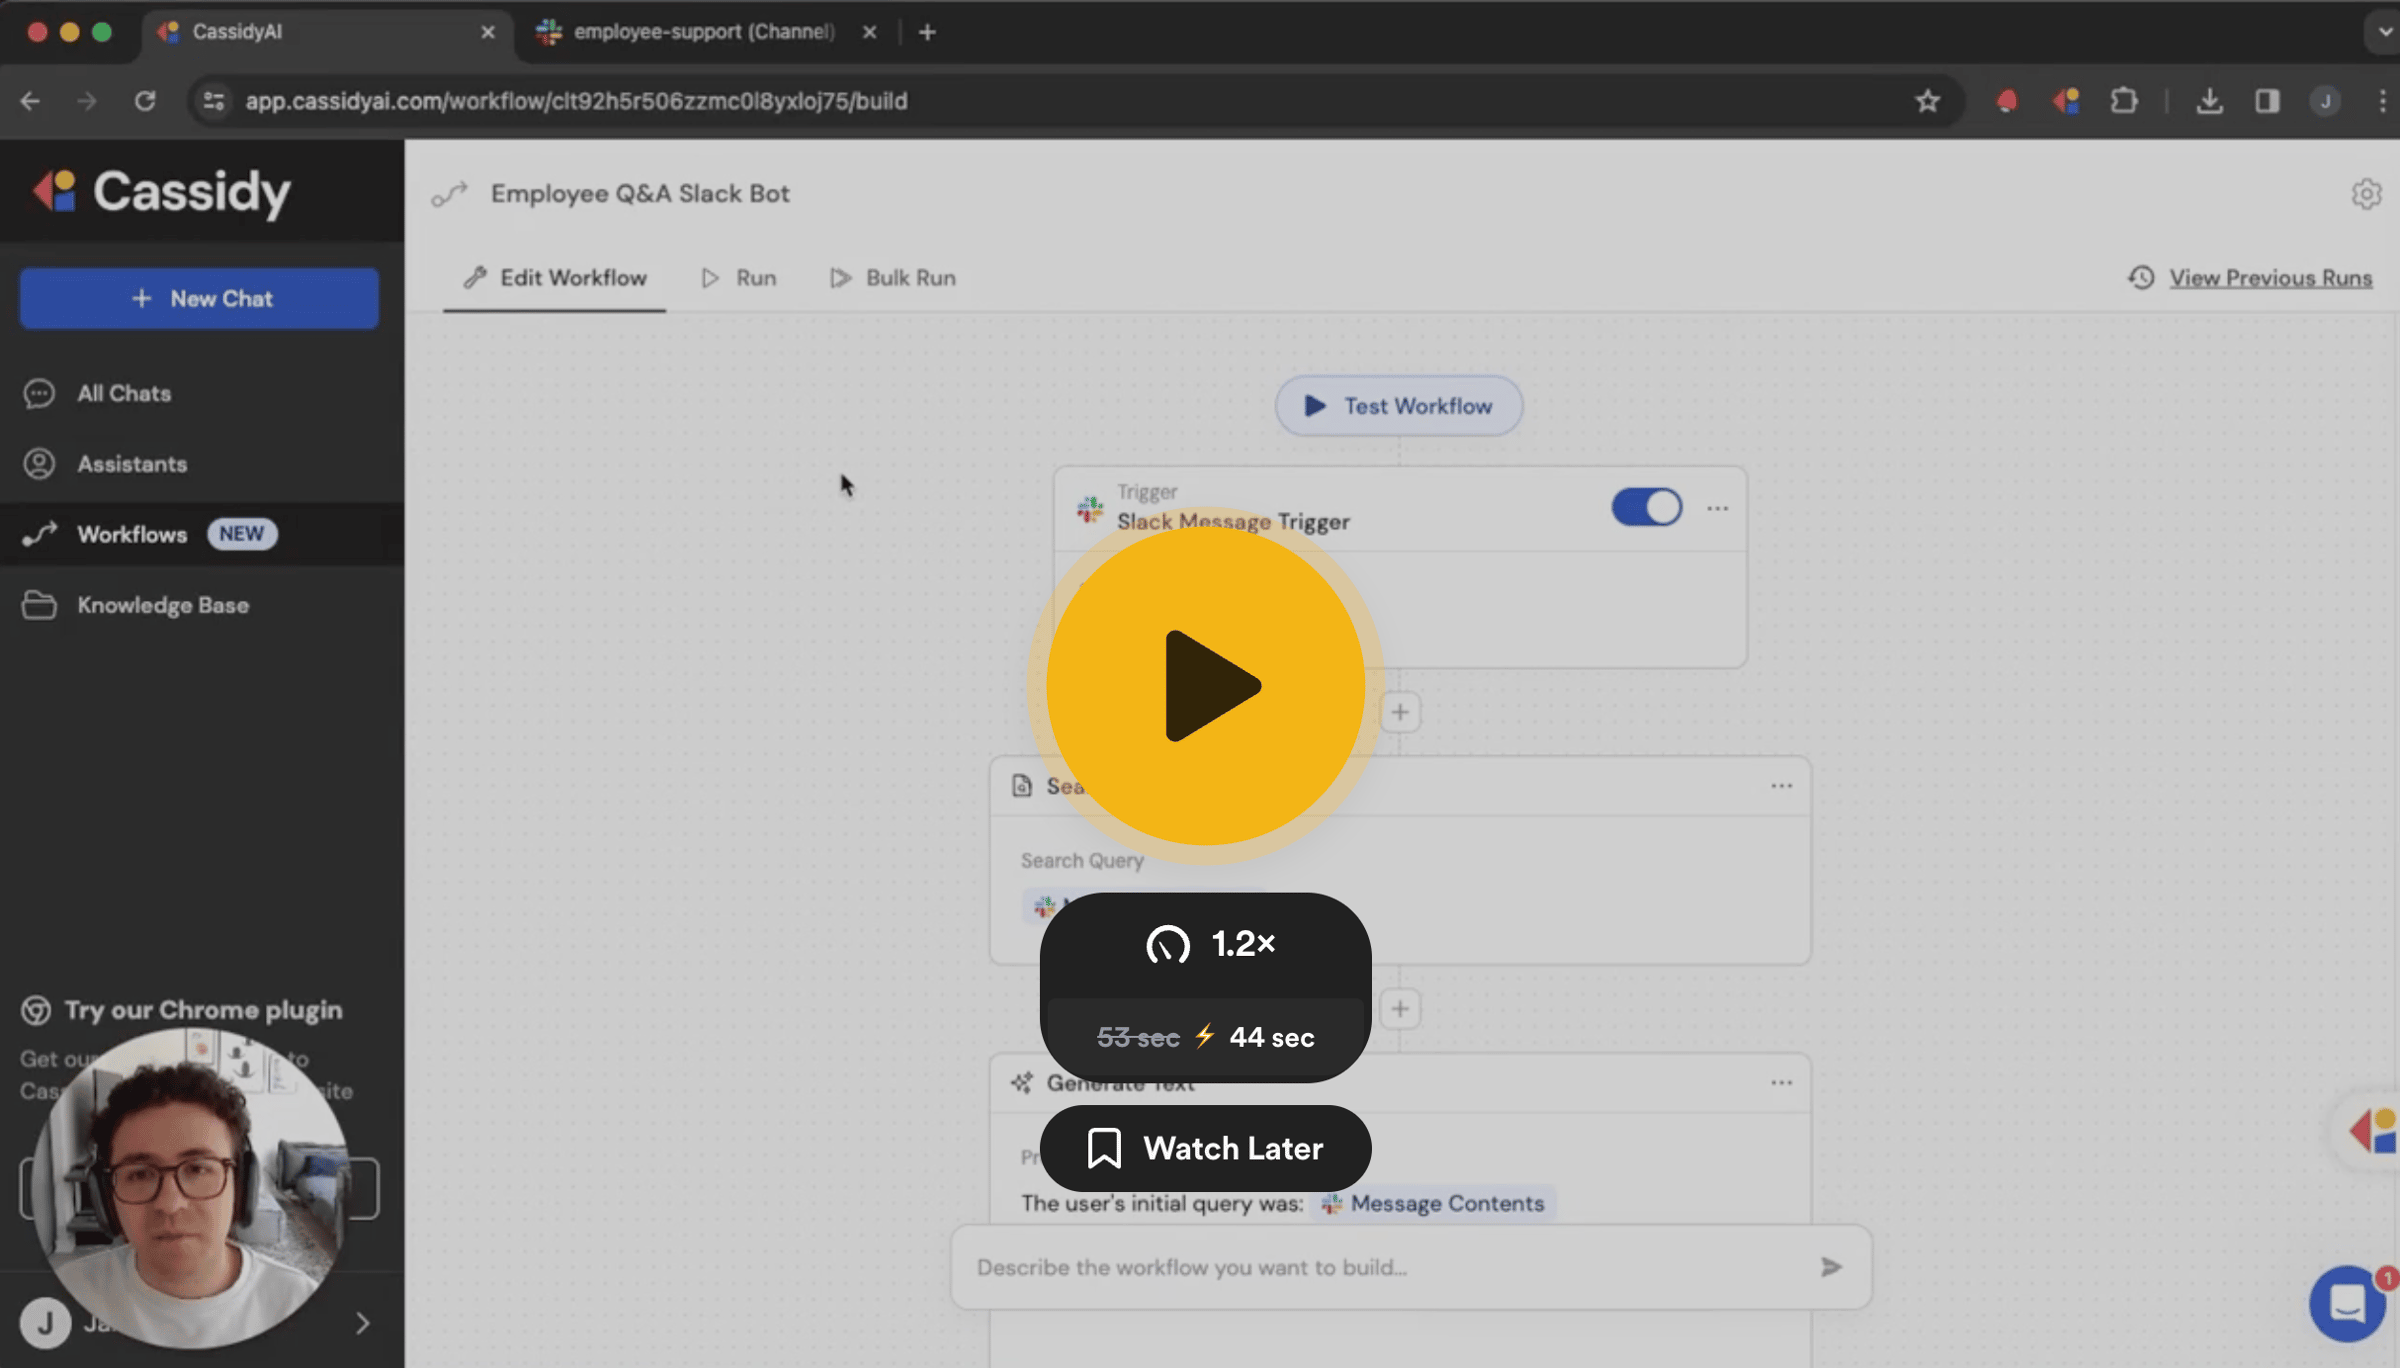Viewport: 2400px width, 1368px height.
Task: Click the workflow icon beside the title
Action: (x=450, y=194)
